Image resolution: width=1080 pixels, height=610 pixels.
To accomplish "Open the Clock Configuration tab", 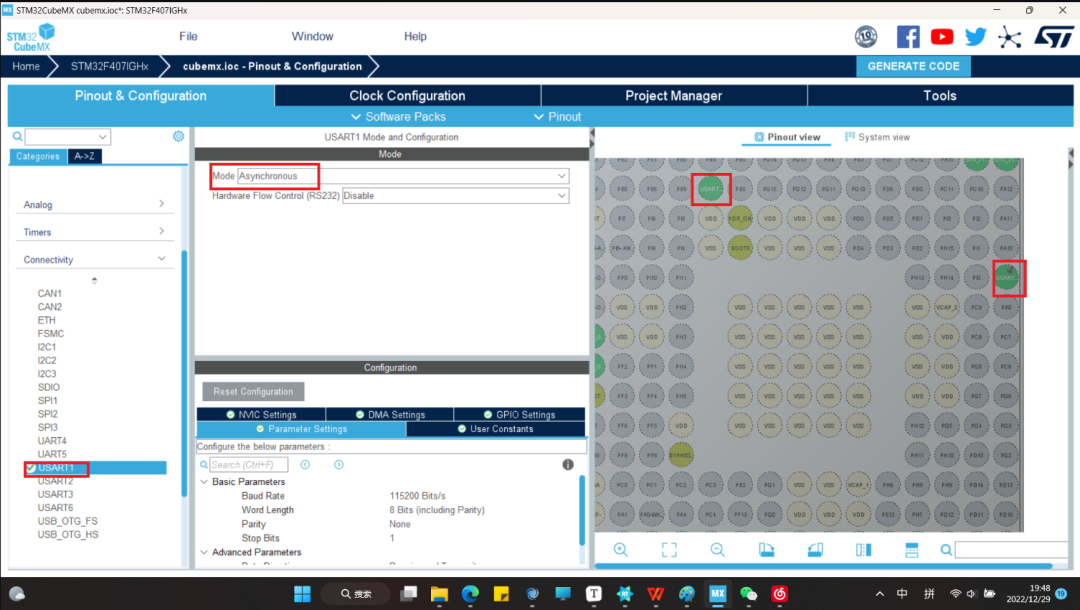I will click(x=407, y=96).
